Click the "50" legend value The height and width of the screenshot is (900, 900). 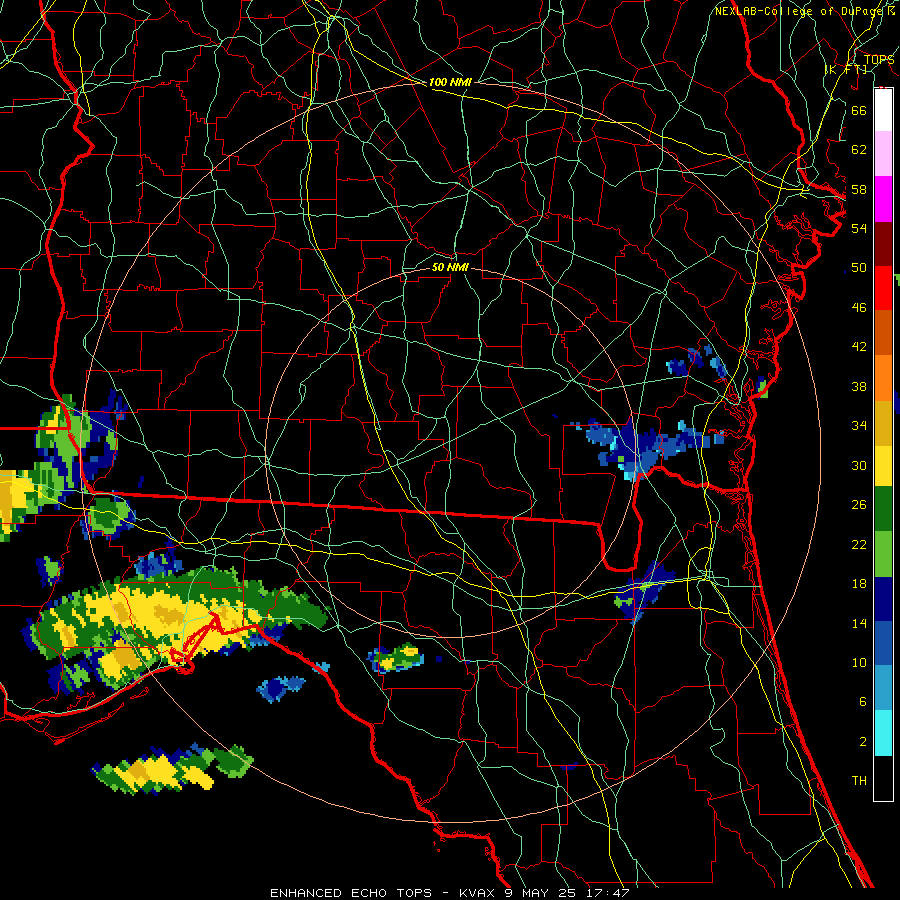(859, 268)
